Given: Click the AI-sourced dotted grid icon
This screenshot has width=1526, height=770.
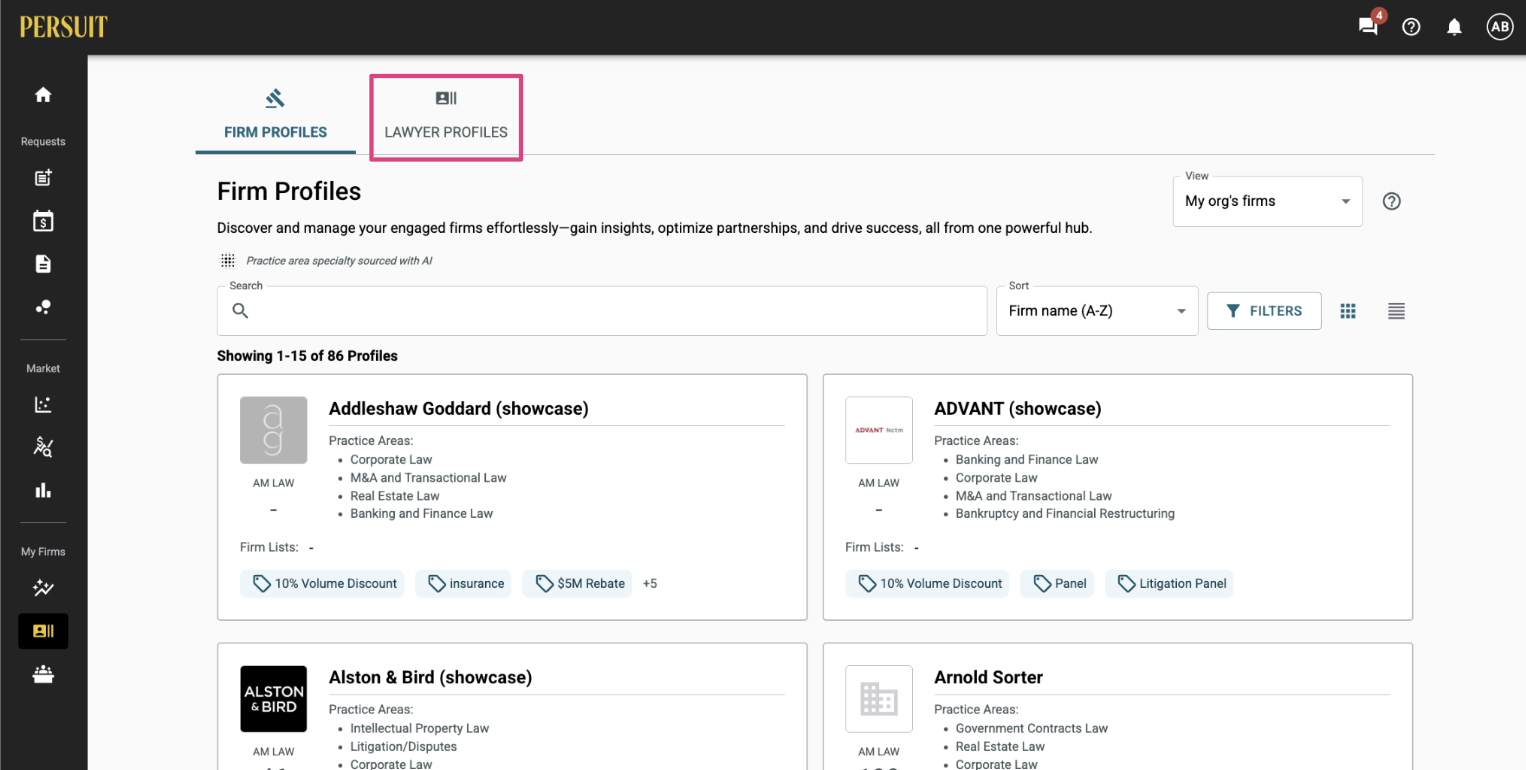Looking at the screenshot, I should point(228,261).
